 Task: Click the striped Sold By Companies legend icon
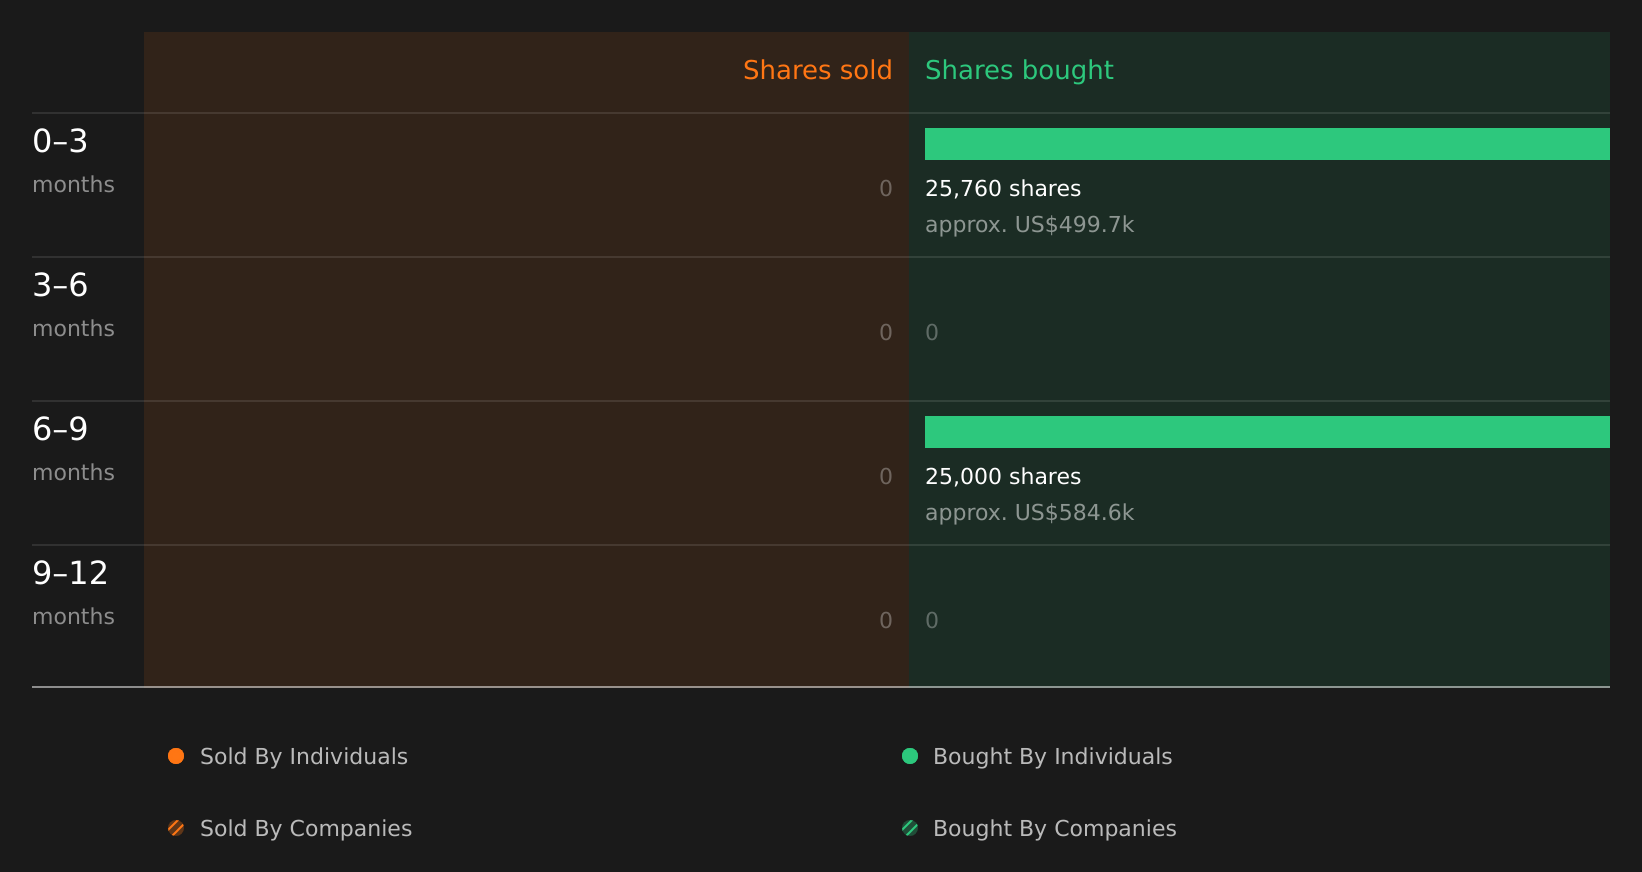click(x=176, y=828)
